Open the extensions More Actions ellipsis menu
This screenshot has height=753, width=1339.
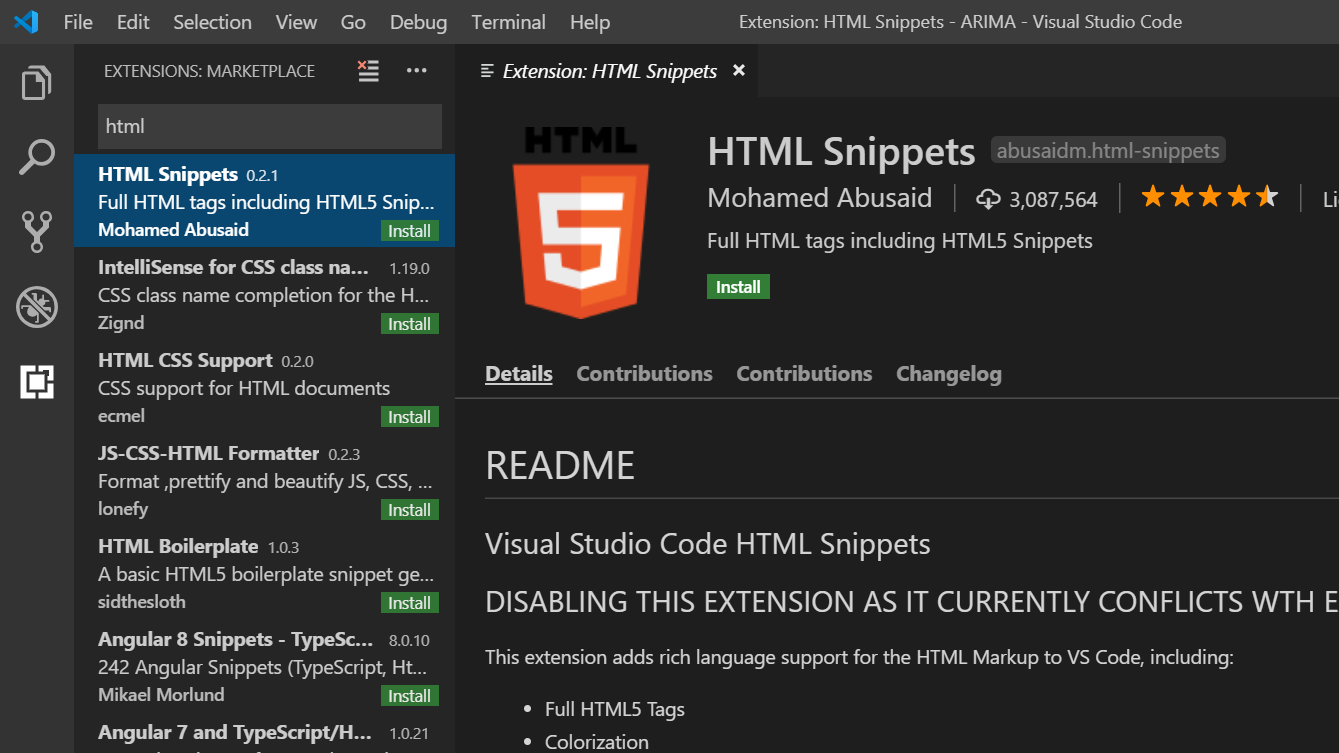point(417,71)
